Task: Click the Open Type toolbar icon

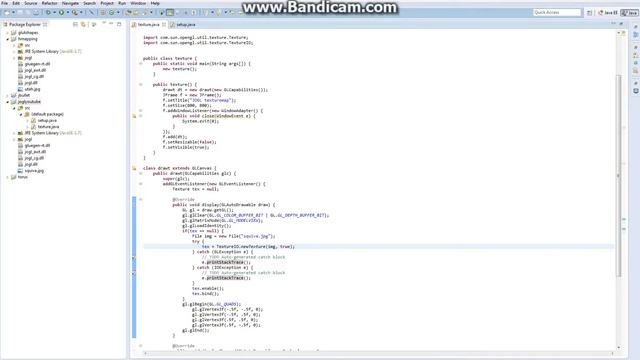Action: click(x=128, y=13)
